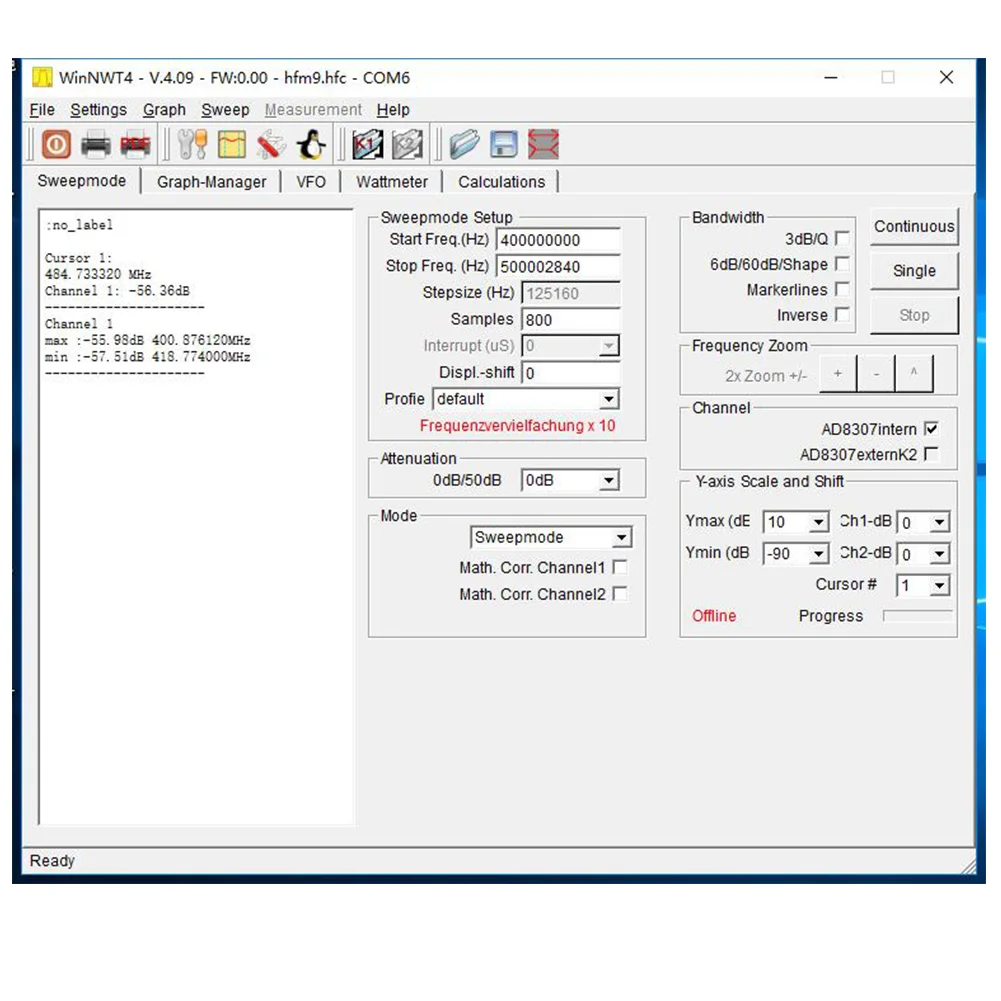Click the WinNWT4 title bar app icon
The image size is (1001, 1001).
(x=42, y=77)
